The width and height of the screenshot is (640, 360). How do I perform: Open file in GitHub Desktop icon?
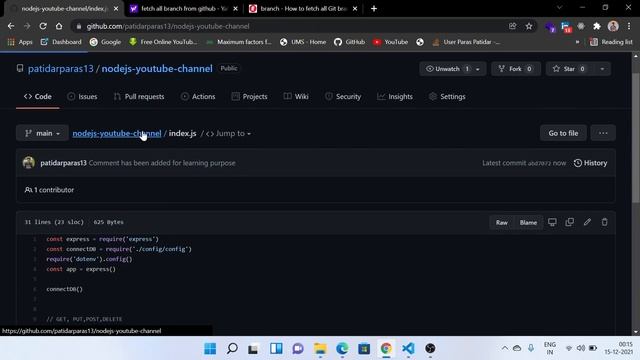tap(552, 222)
